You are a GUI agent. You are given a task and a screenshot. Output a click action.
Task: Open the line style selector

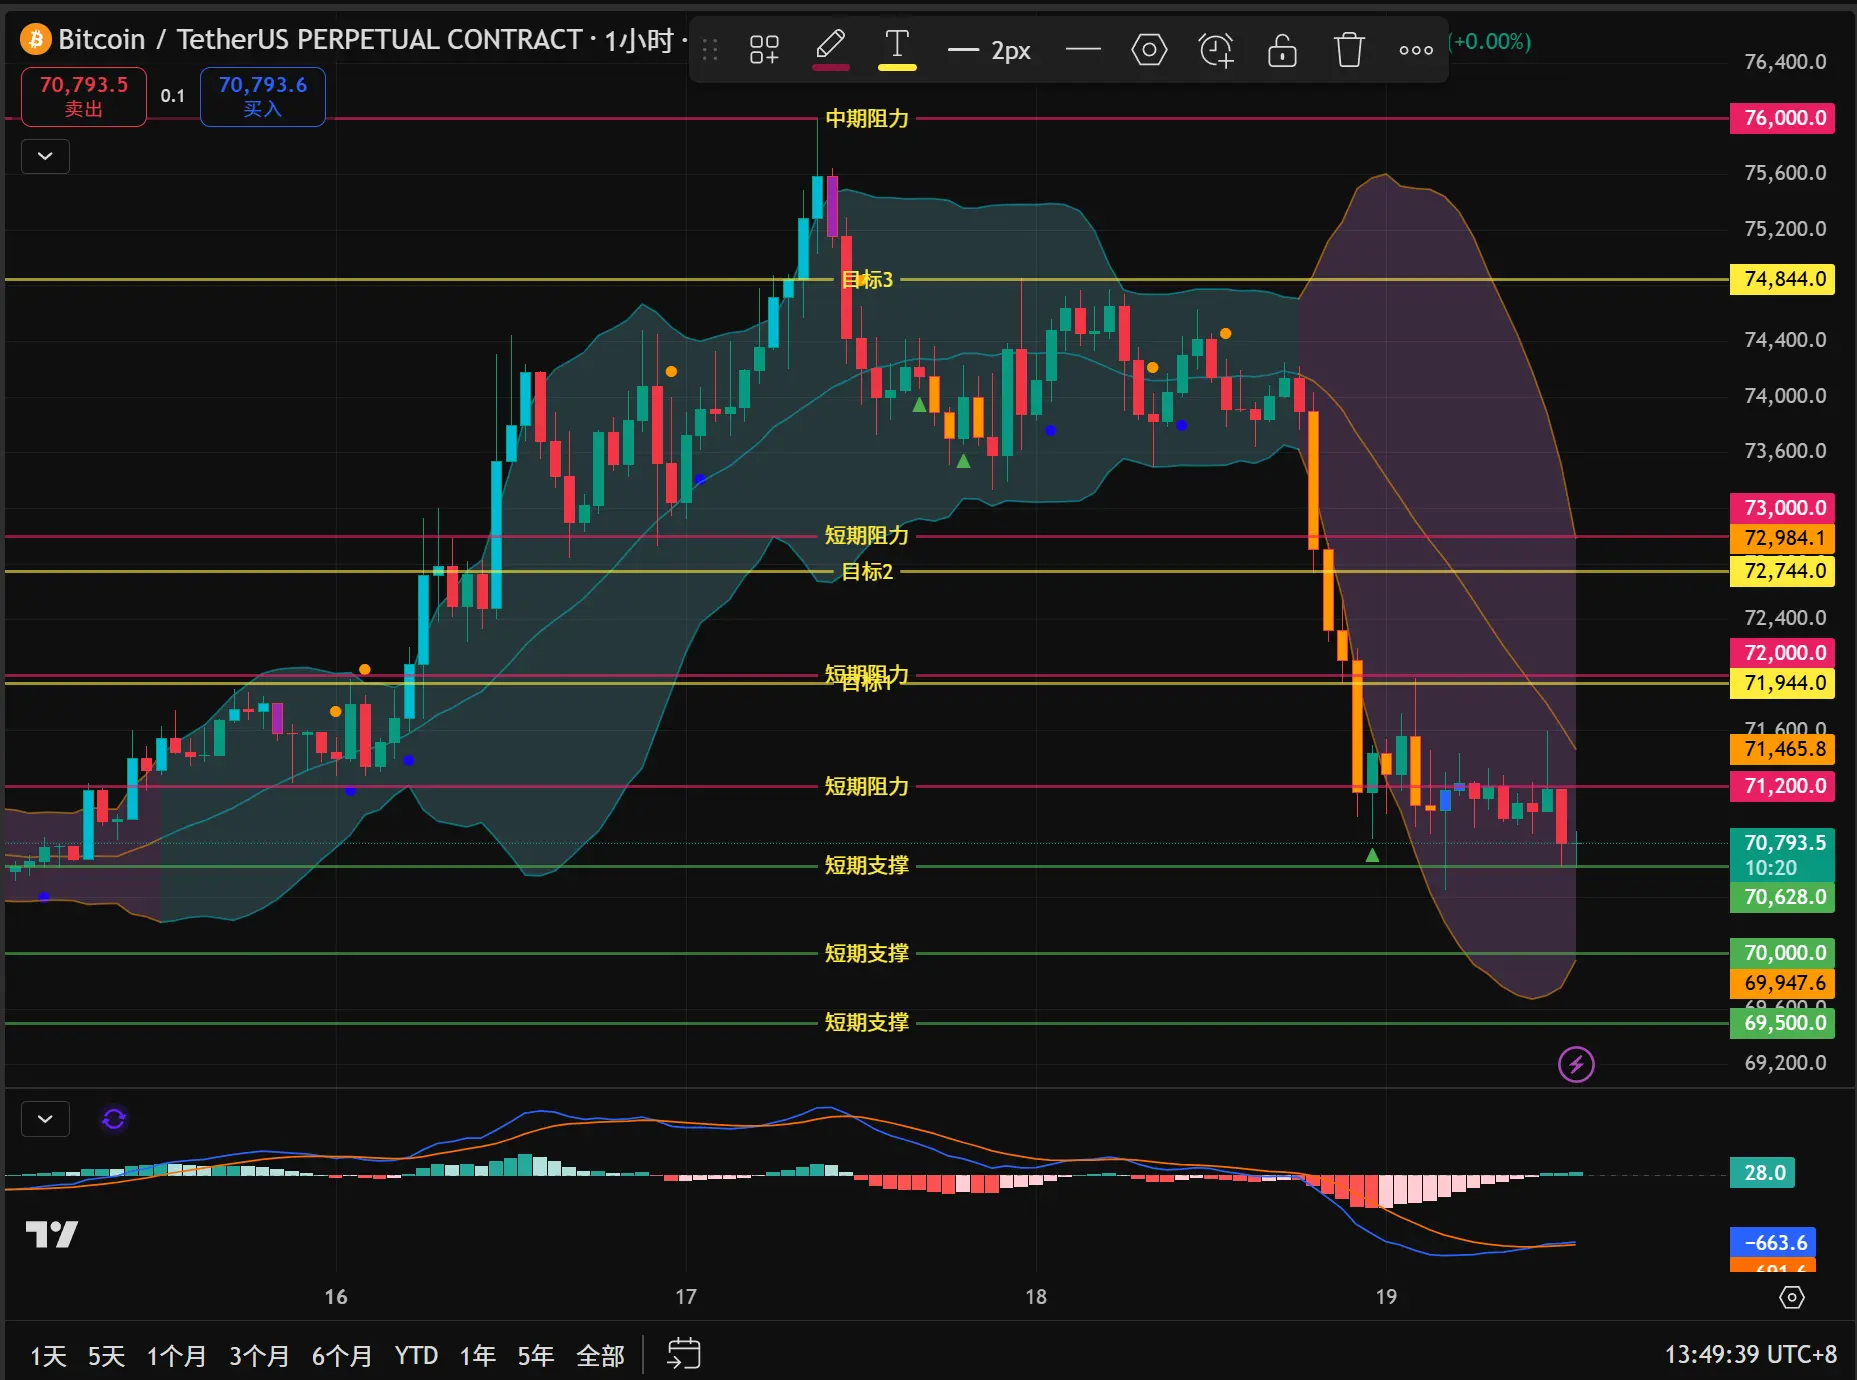click(1083, 49)
